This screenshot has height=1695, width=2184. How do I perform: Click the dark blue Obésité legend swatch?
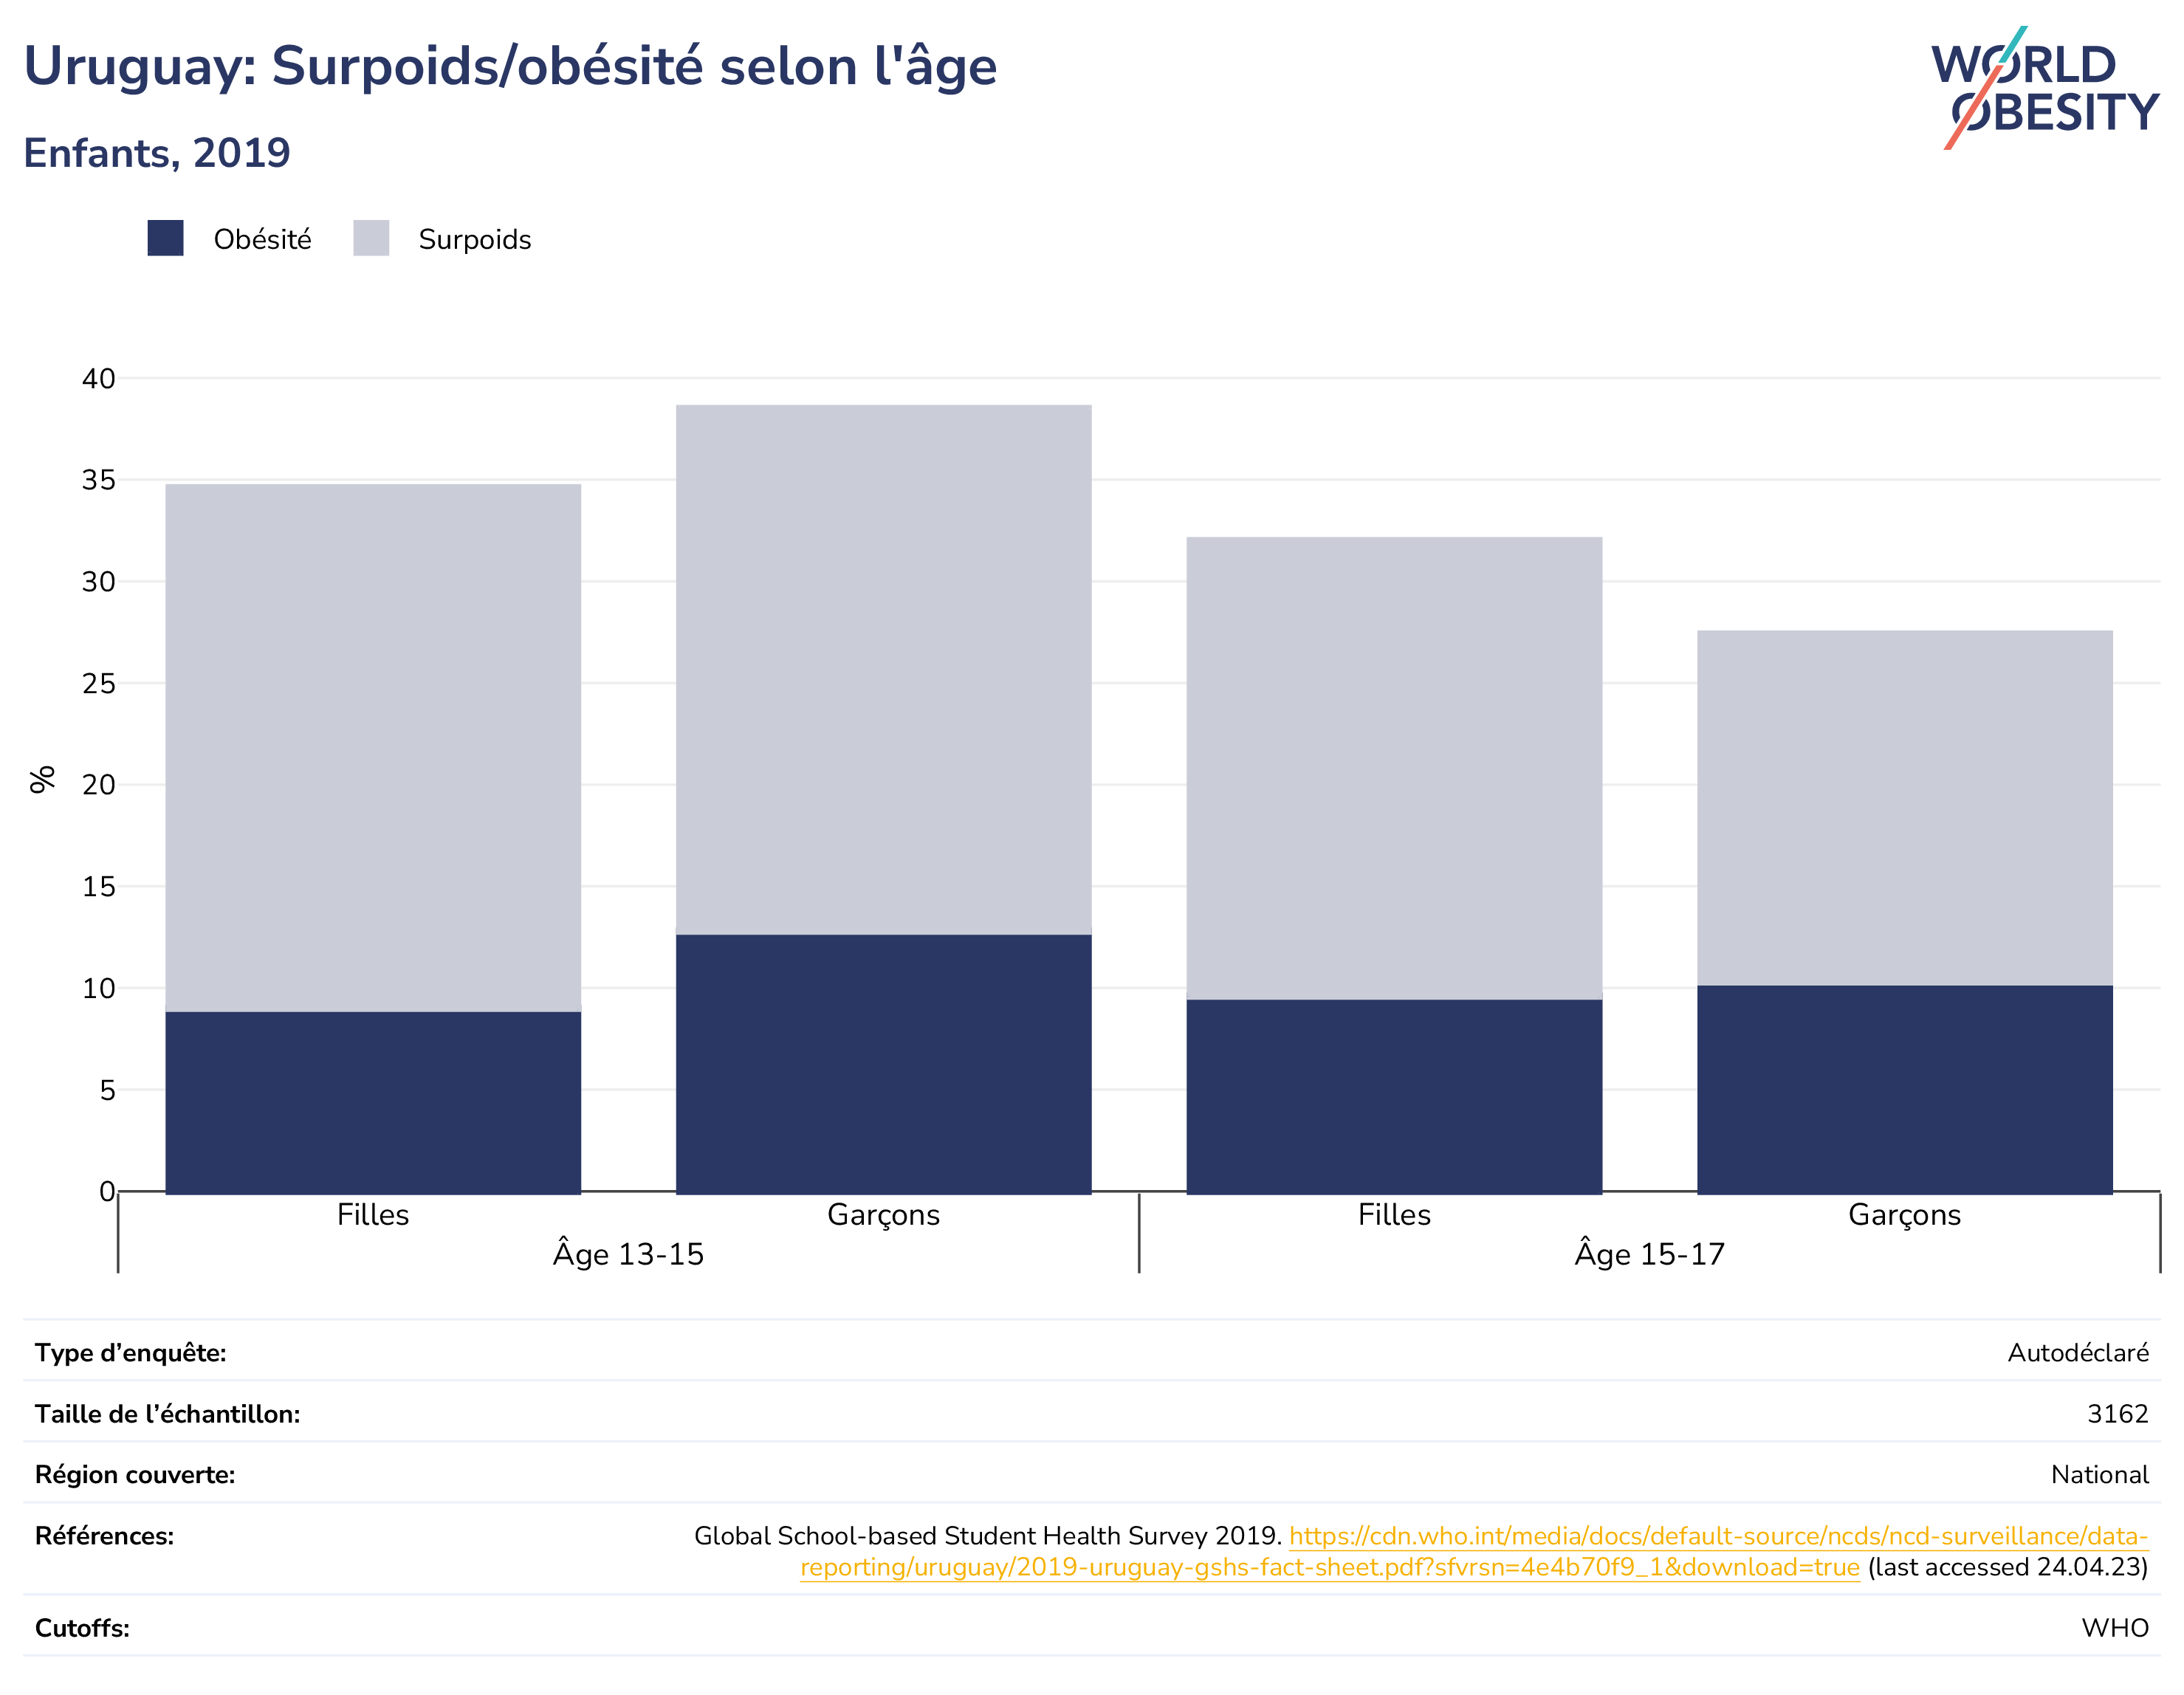point(165,238)
